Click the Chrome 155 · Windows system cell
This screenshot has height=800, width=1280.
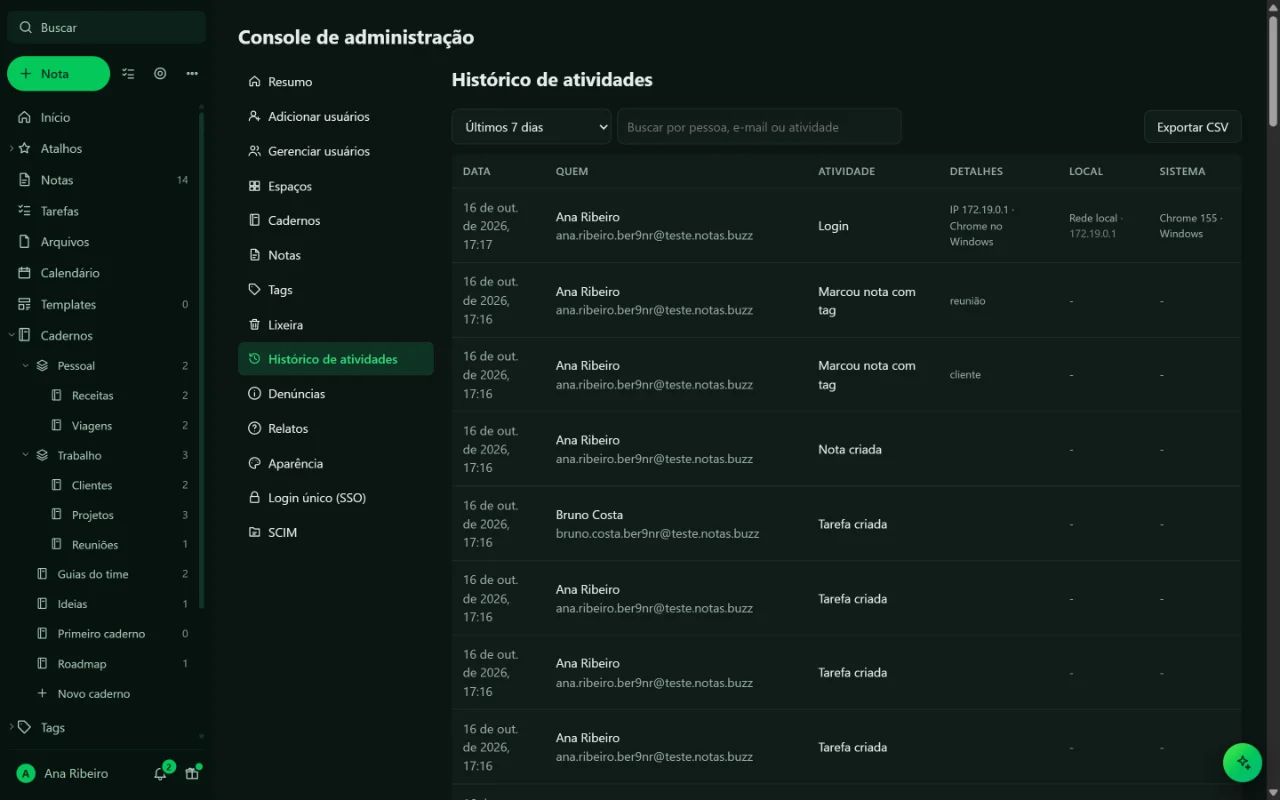(1191, 226)
